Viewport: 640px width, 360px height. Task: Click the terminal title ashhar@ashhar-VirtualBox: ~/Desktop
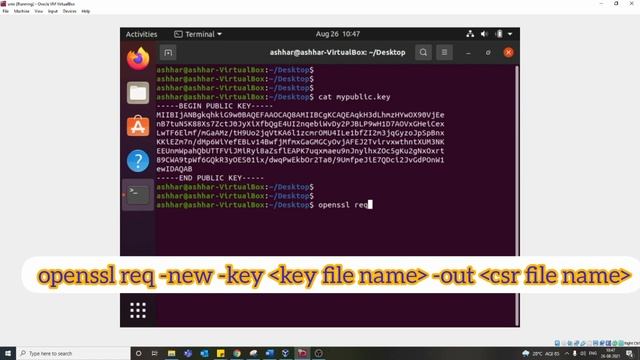[337, 52]
